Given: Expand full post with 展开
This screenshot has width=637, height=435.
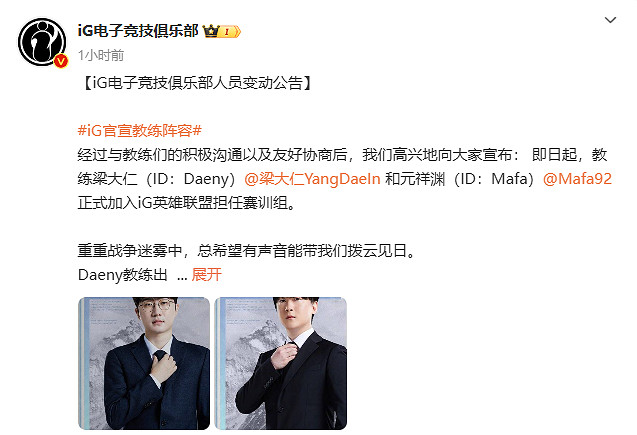Looking at the screenshot, I should 206,275.
